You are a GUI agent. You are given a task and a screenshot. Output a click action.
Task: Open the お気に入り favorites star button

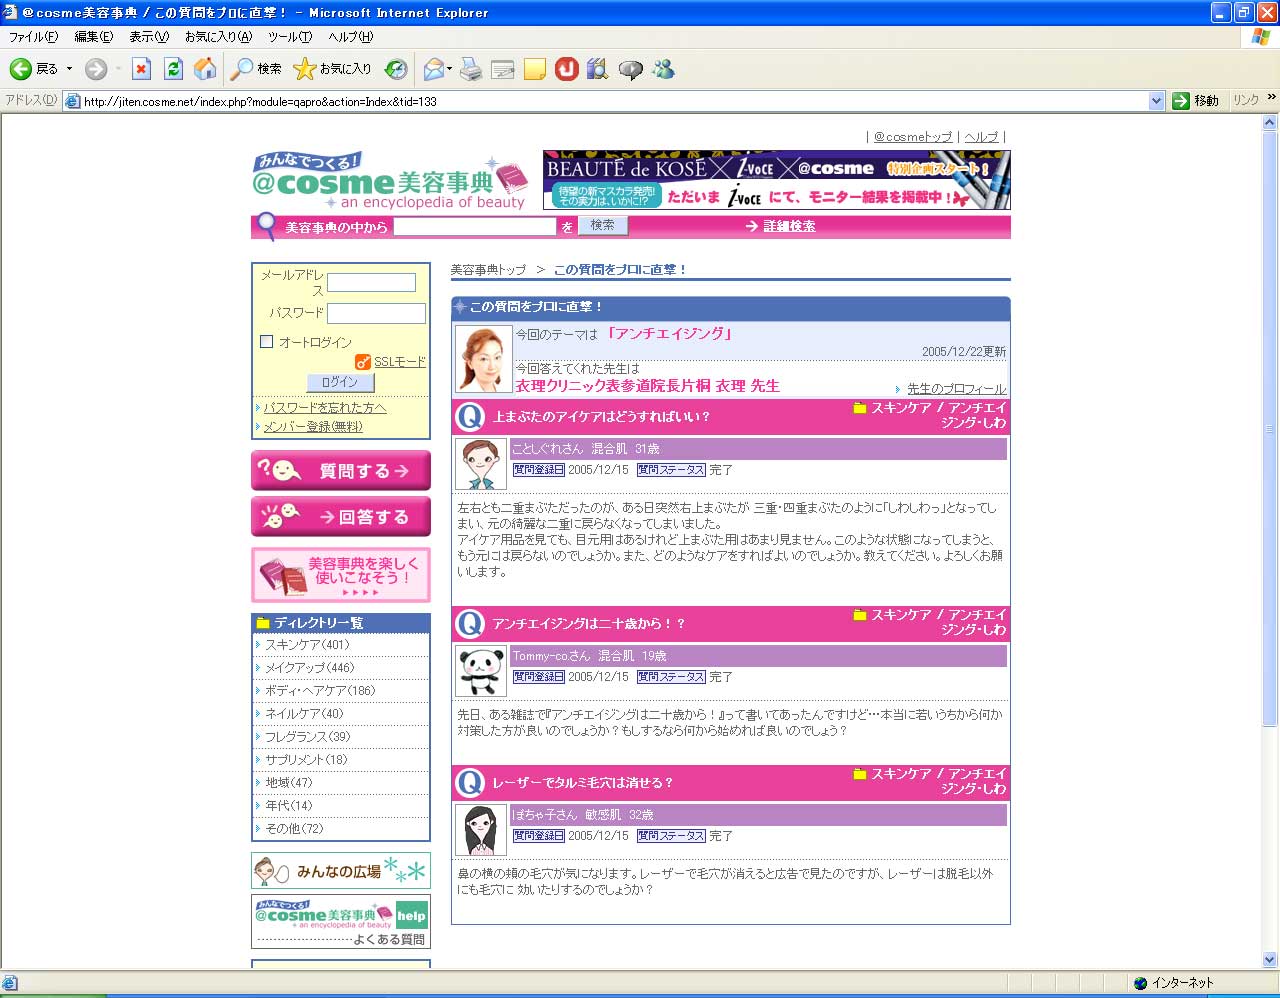[x=332, y=69]
